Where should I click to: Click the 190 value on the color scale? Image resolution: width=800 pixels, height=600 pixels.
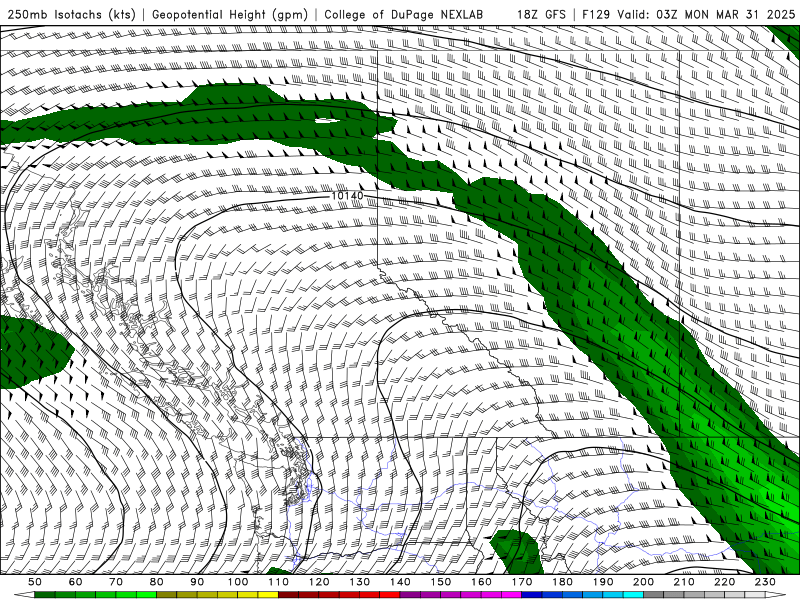603,582
